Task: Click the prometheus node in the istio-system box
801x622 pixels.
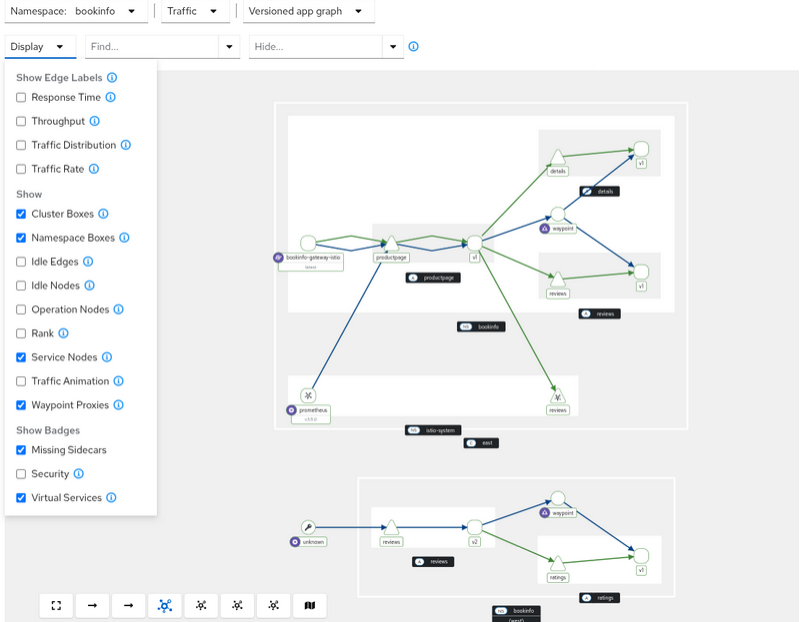Action: (310, 396)
